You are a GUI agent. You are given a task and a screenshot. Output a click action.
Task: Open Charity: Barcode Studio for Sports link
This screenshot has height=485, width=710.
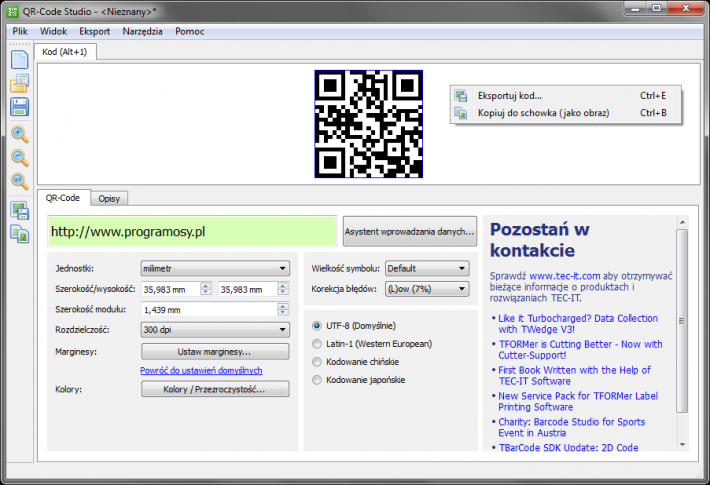tap(571, 427)
